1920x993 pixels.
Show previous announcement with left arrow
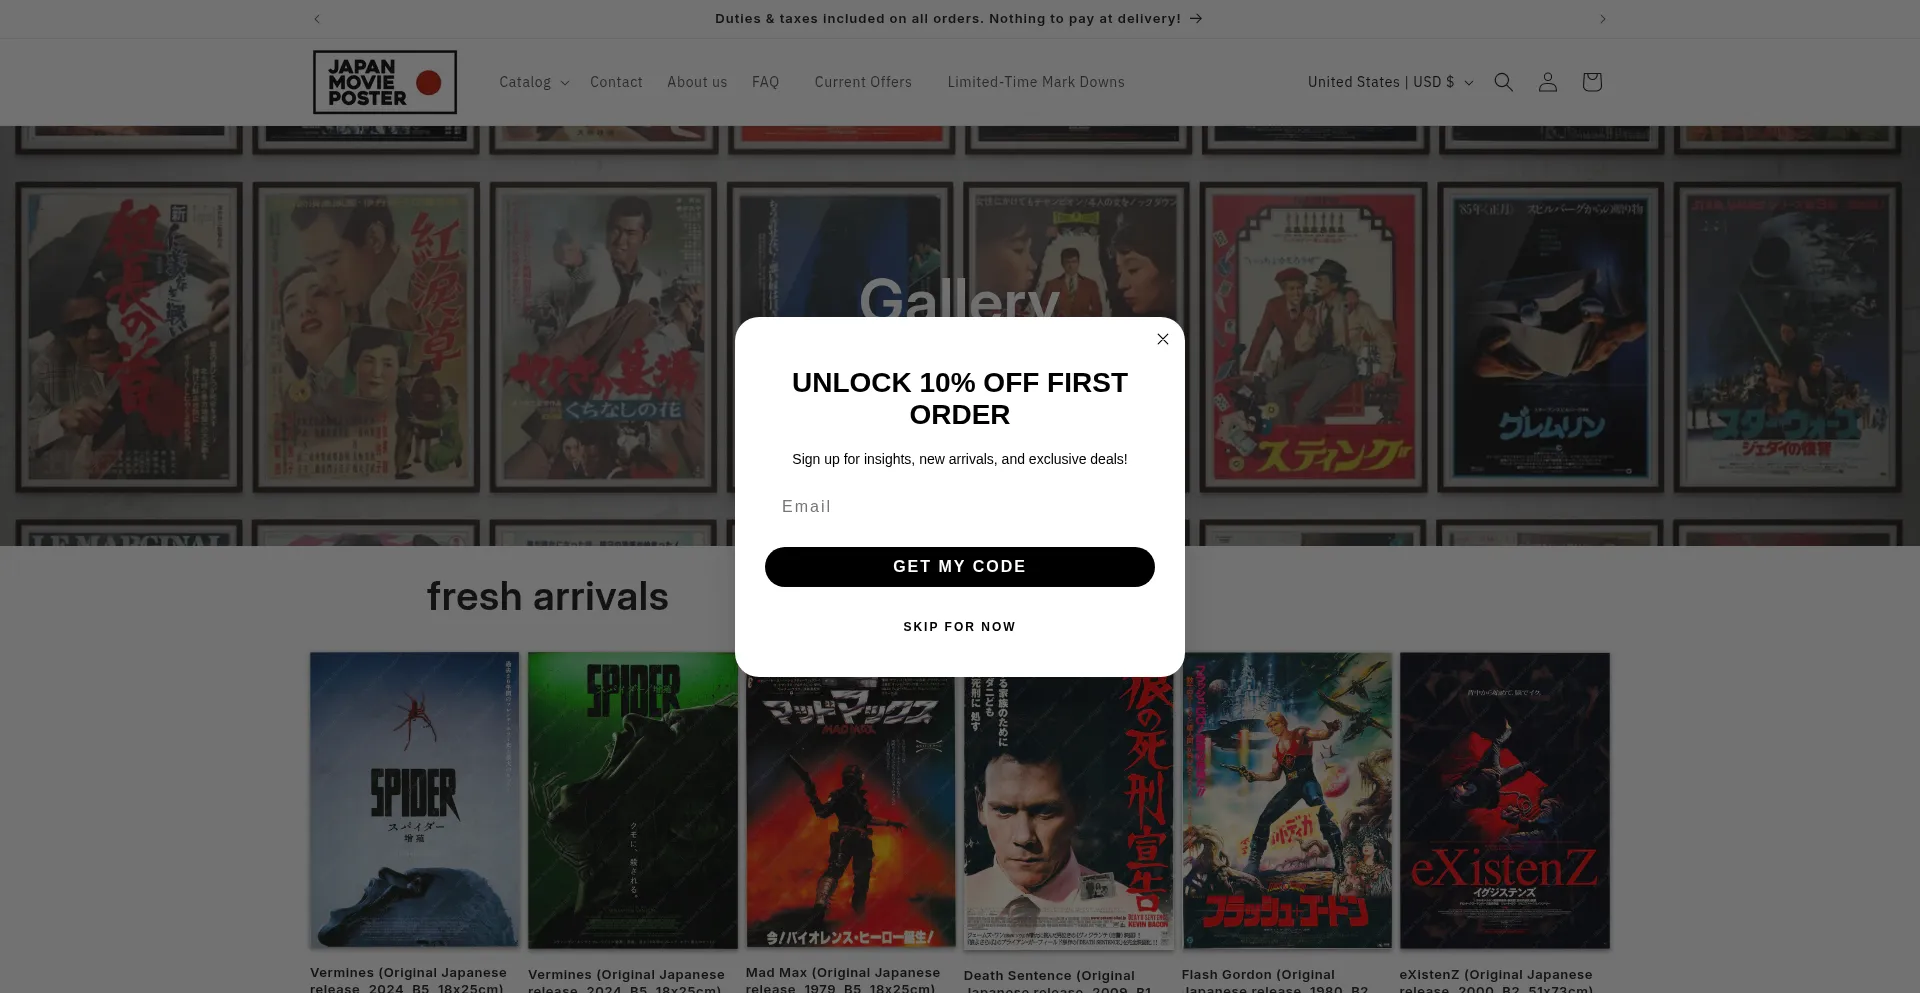click(317, 19)
